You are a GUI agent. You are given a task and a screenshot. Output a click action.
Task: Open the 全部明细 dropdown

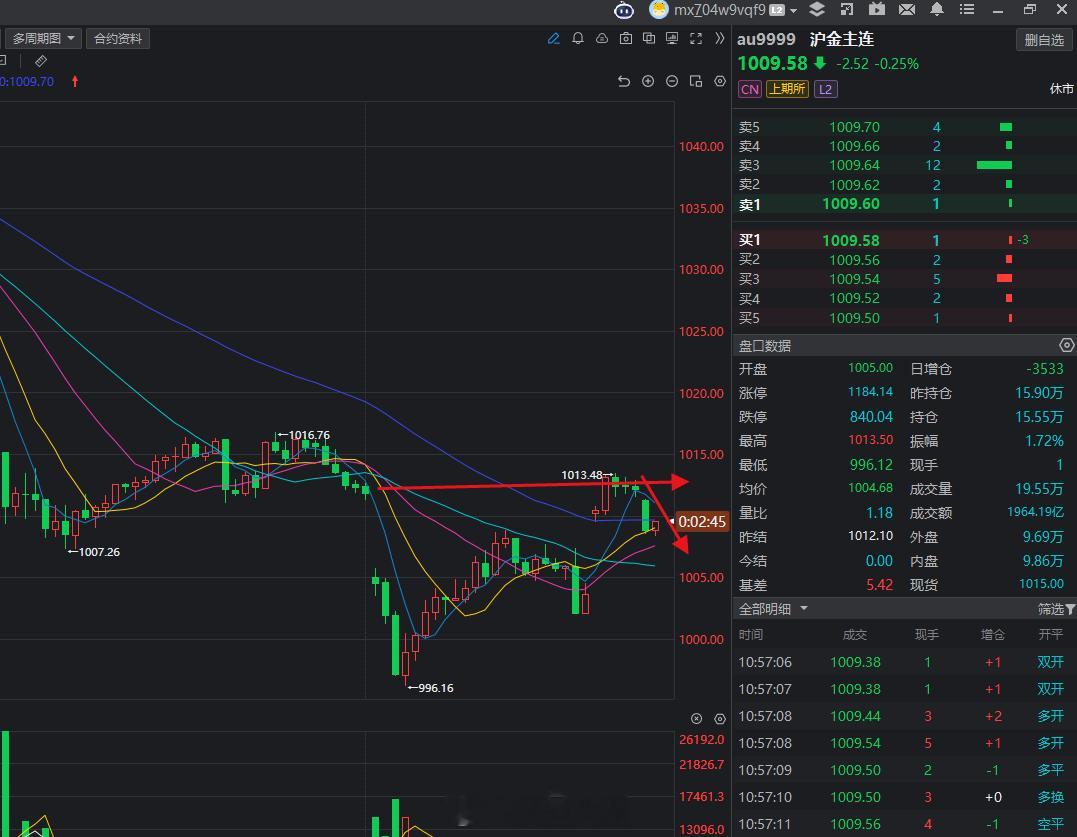pyautogui.click(x=804, y=608)
